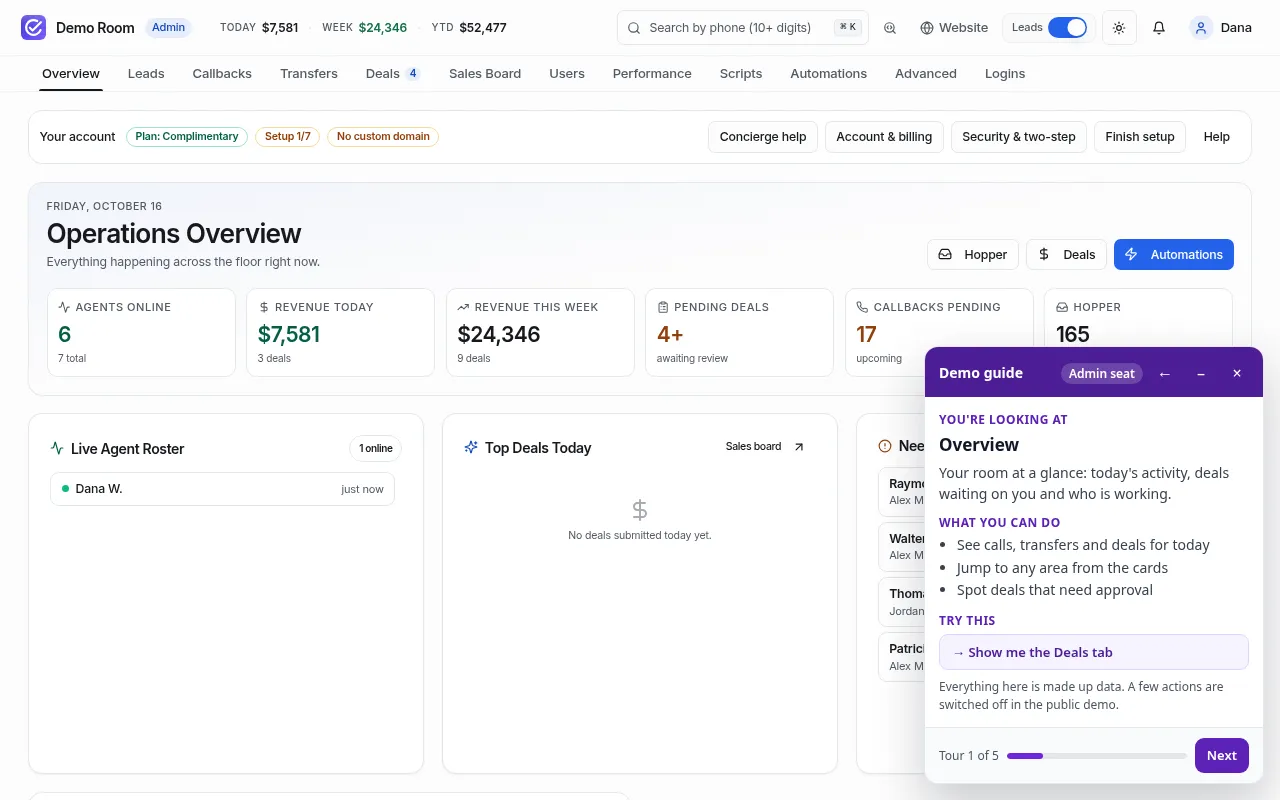The width and height of the screenshot is (1280, 800).
Task: Click the Agents Online stat card
Action: point(141,332)
